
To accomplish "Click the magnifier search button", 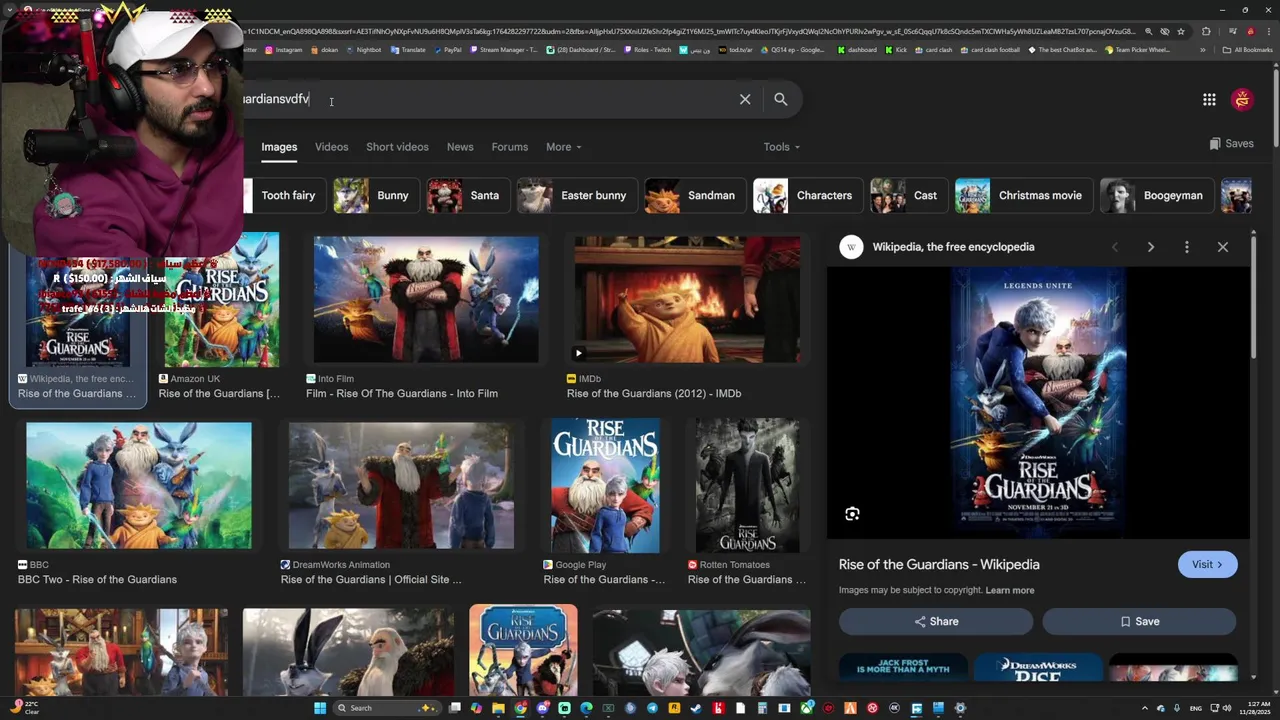I will coord(781,99).
